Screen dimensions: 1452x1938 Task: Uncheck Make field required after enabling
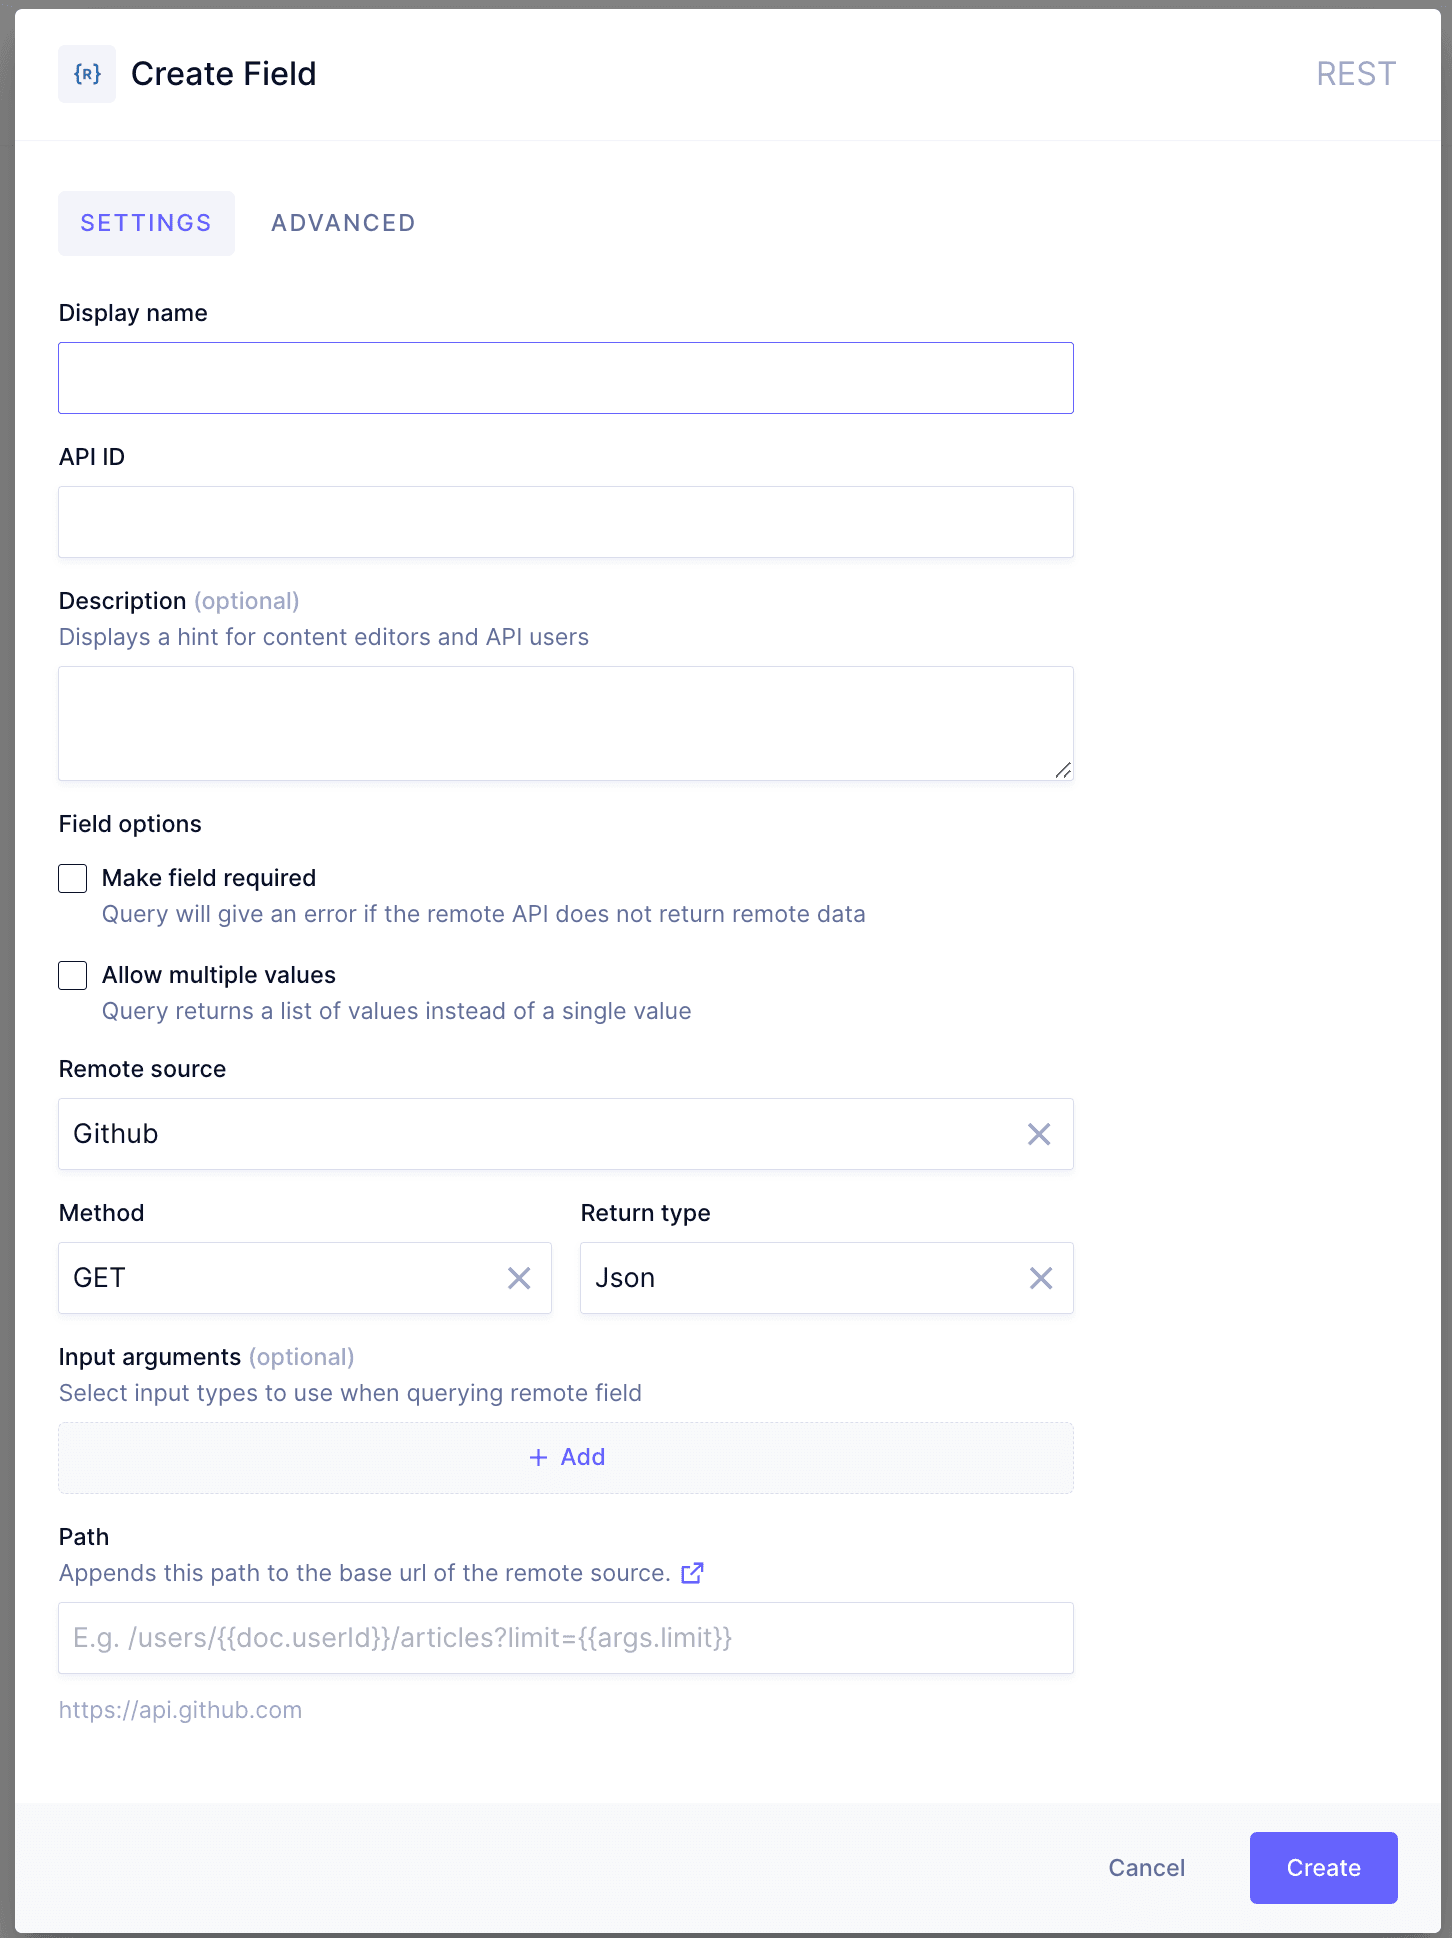[x=72, y=878]
